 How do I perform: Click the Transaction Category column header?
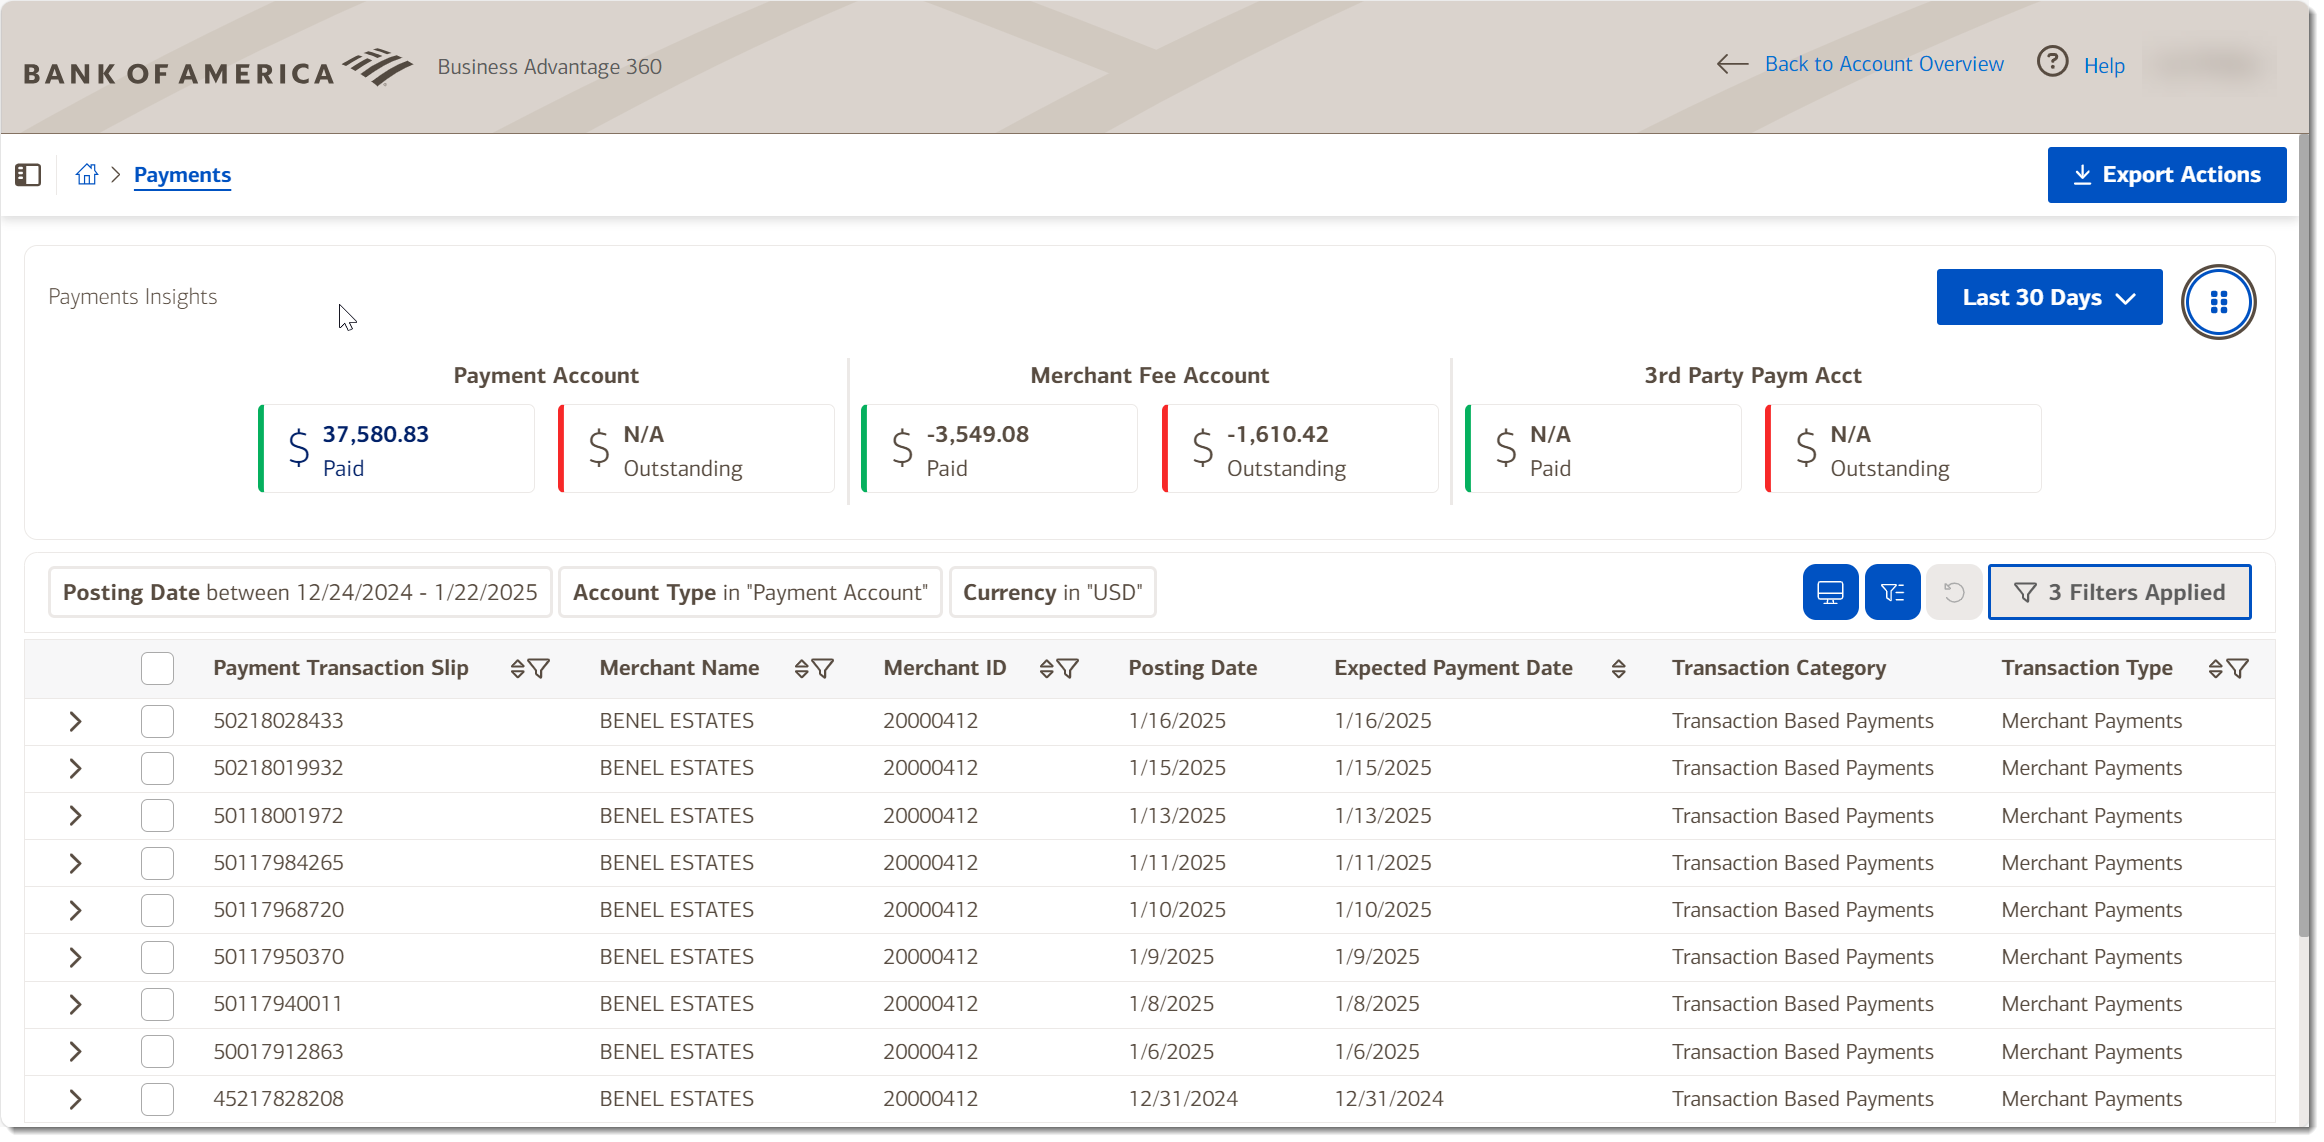(1779, 668)
